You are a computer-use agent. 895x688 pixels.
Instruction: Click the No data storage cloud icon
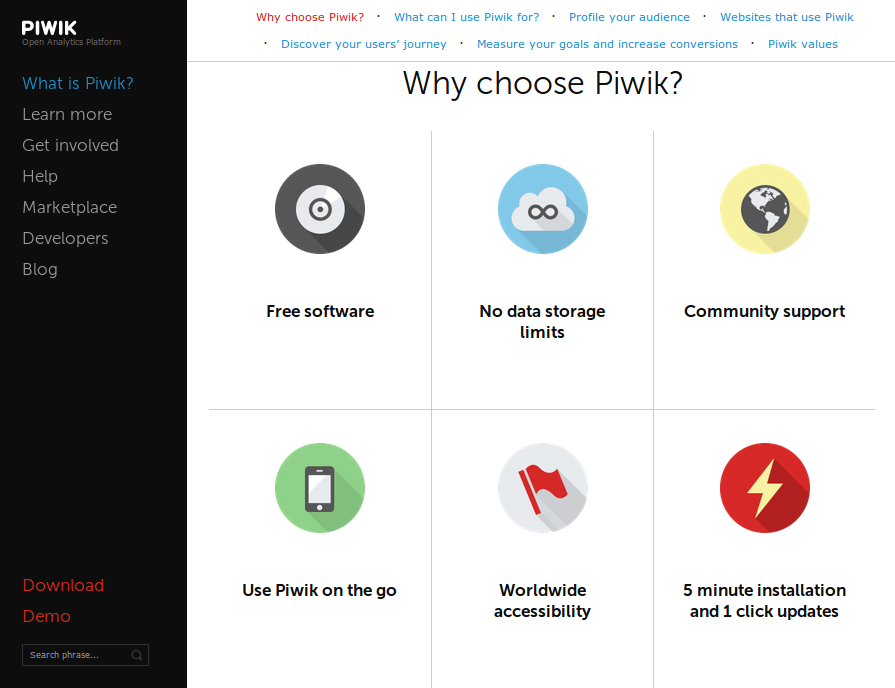[x=542, y=209]
